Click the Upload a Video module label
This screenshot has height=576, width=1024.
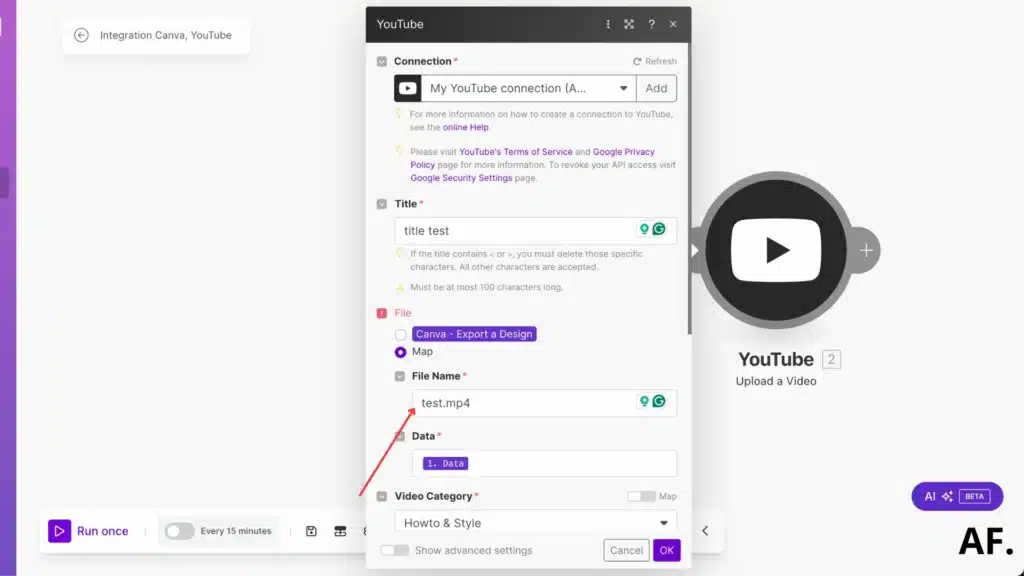[776, 381]
